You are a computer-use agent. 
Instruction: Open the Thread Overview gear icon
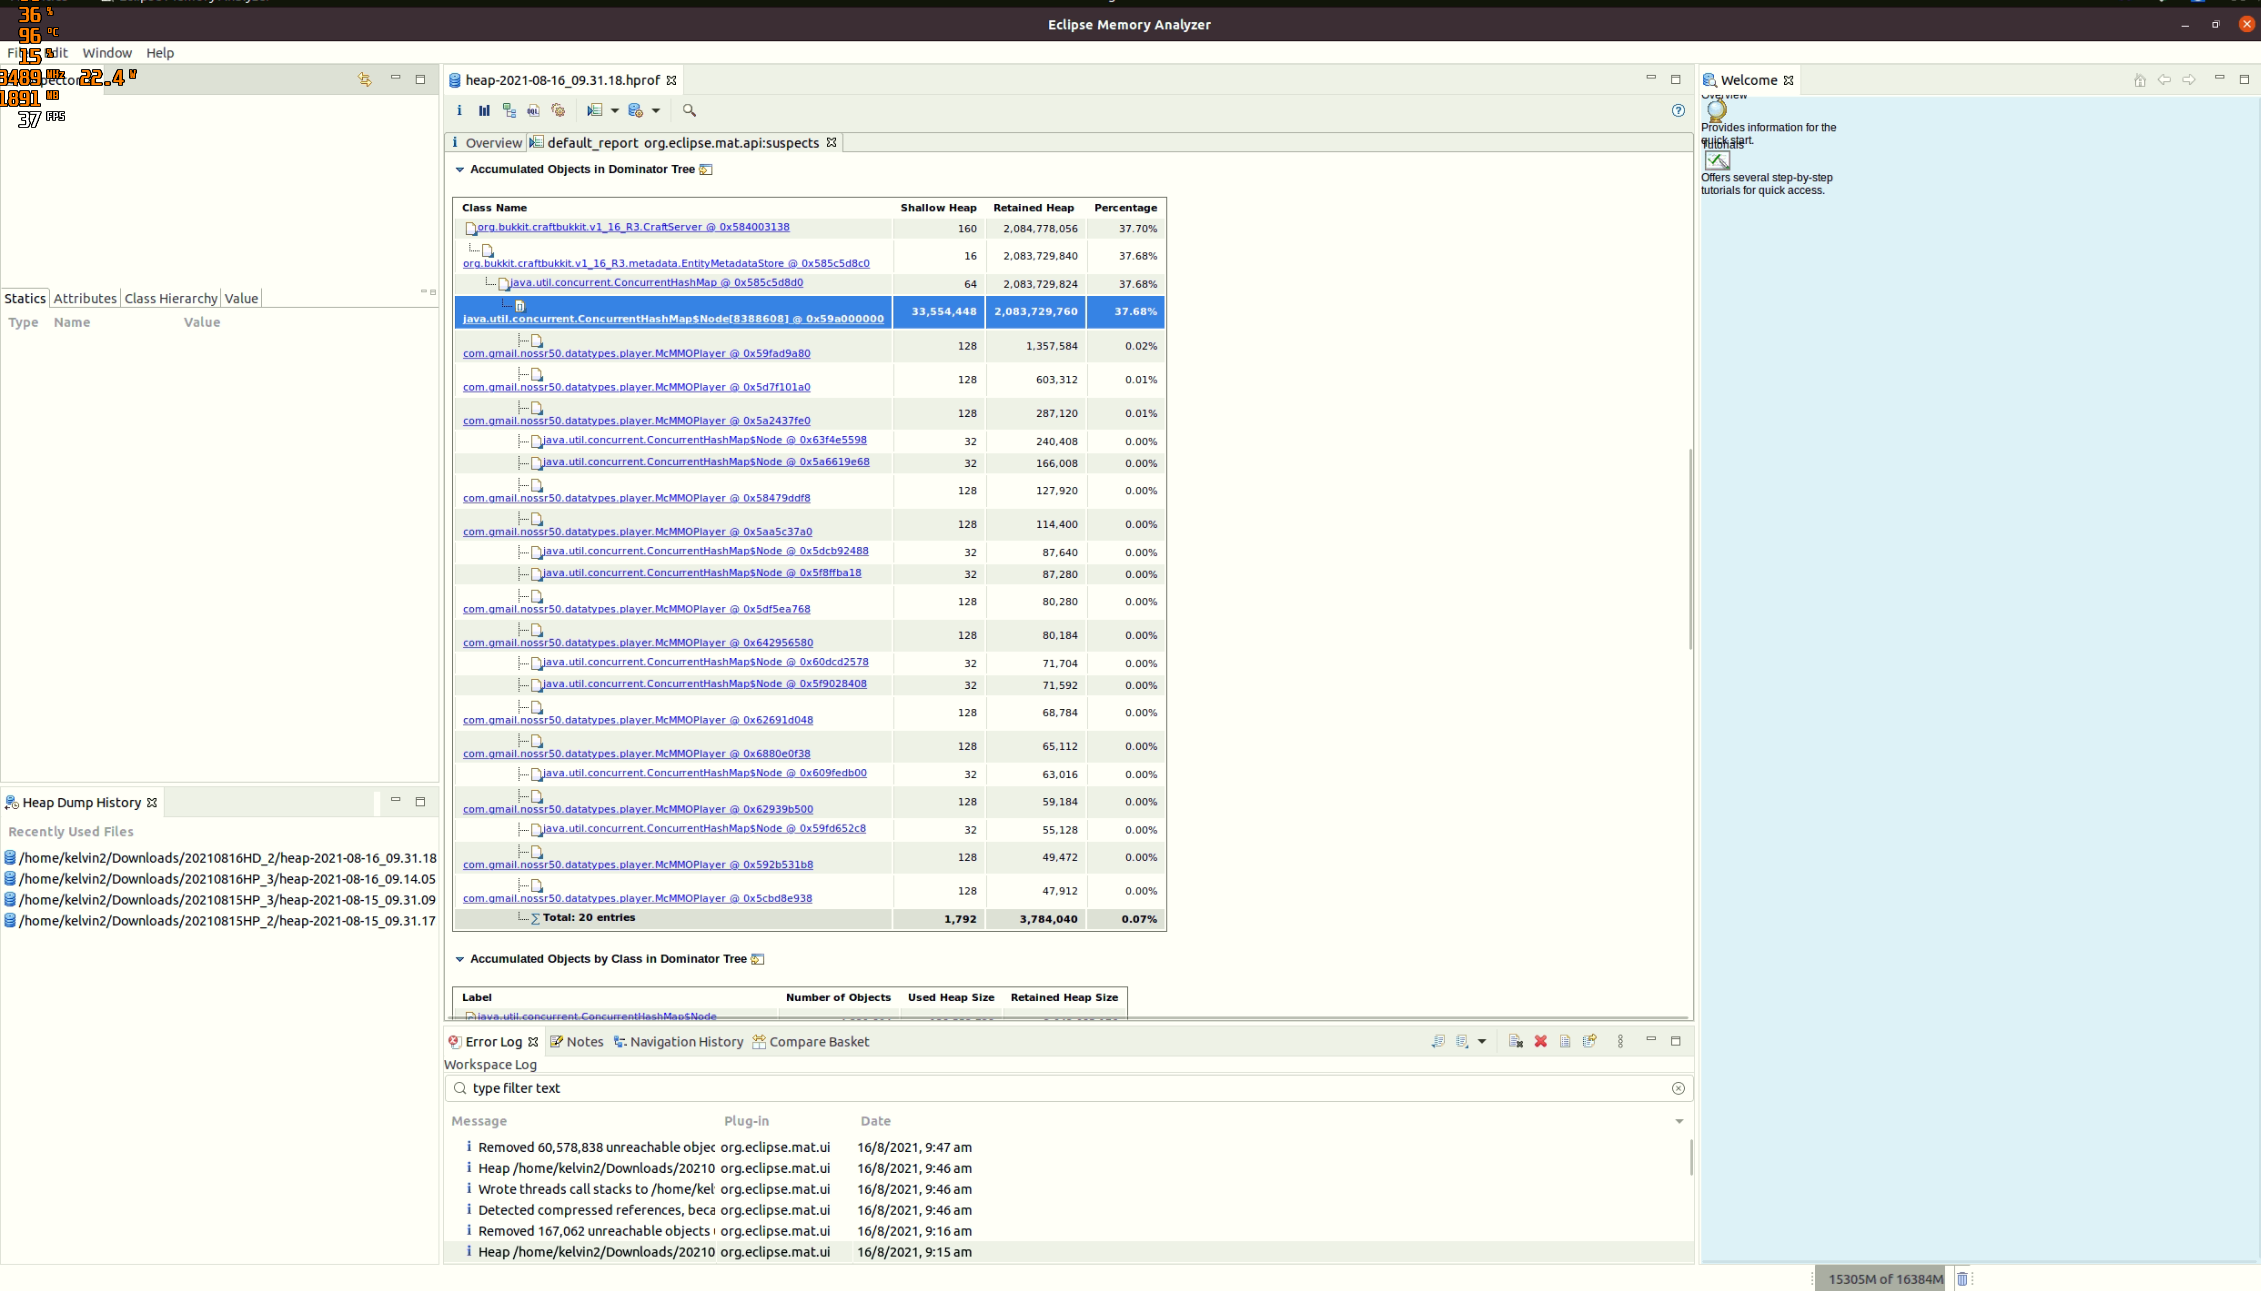[x=558, y=110]
